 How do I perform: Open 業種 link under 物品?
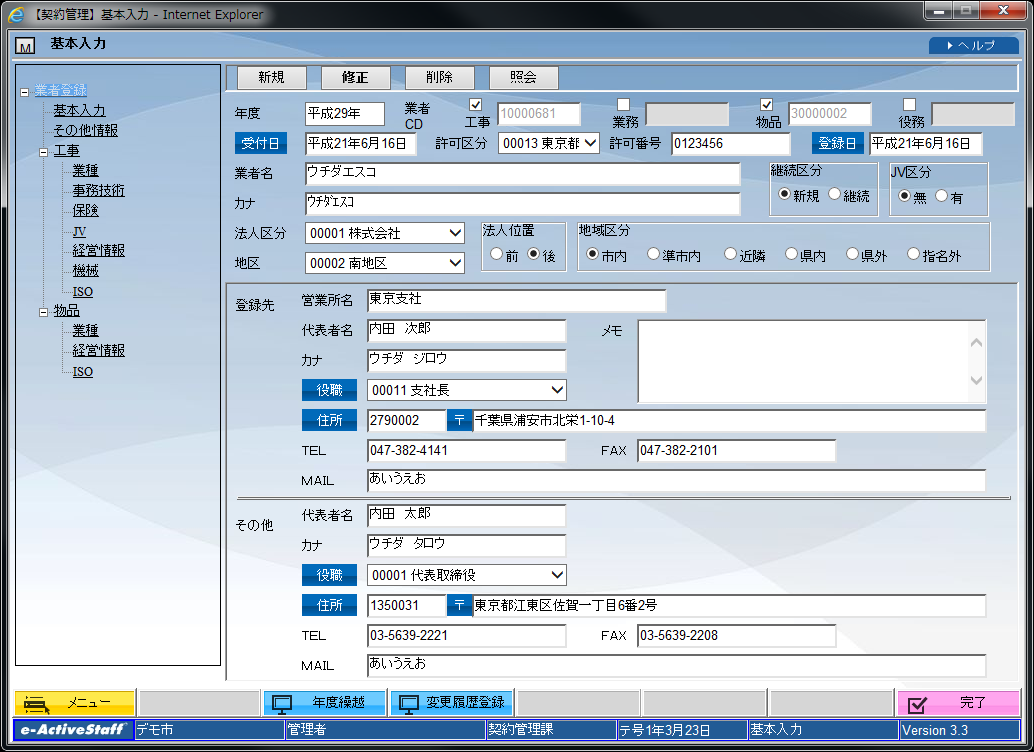[x=85, y=330]
